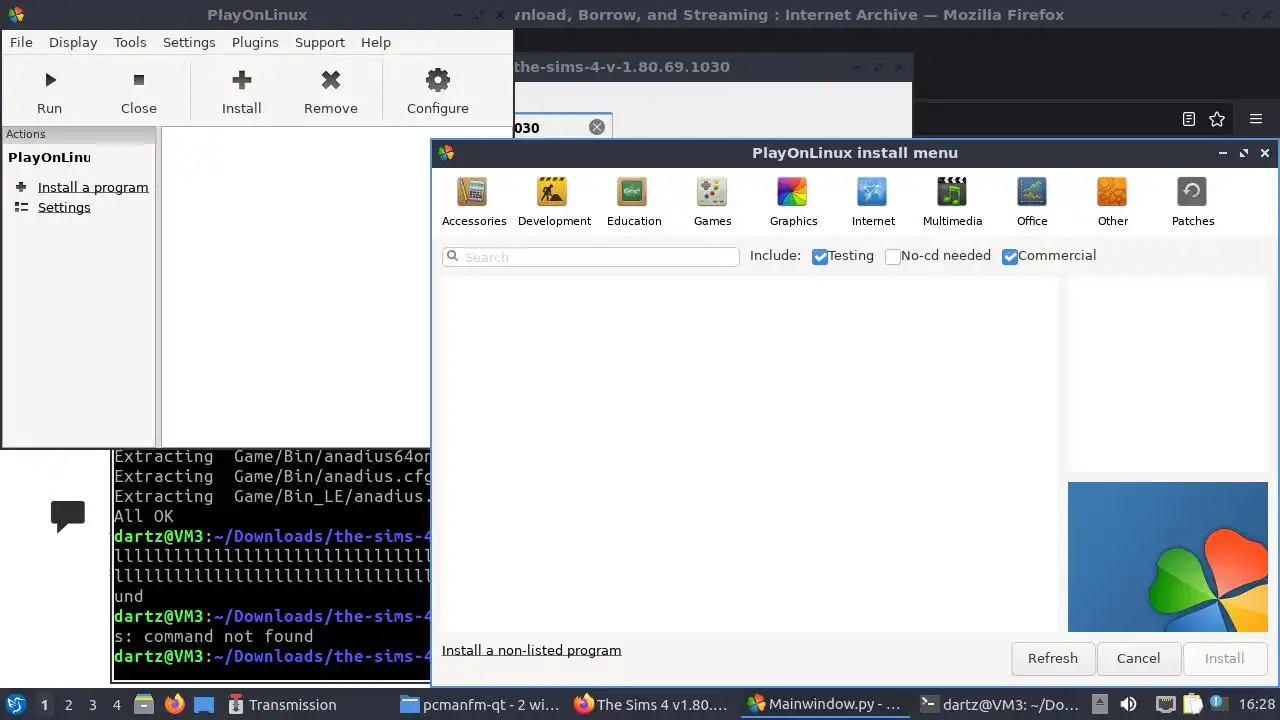Open the Tools menu
The width and height of the screenshot is (1280, 720).
pyautogui.click(x=130, y=42)
